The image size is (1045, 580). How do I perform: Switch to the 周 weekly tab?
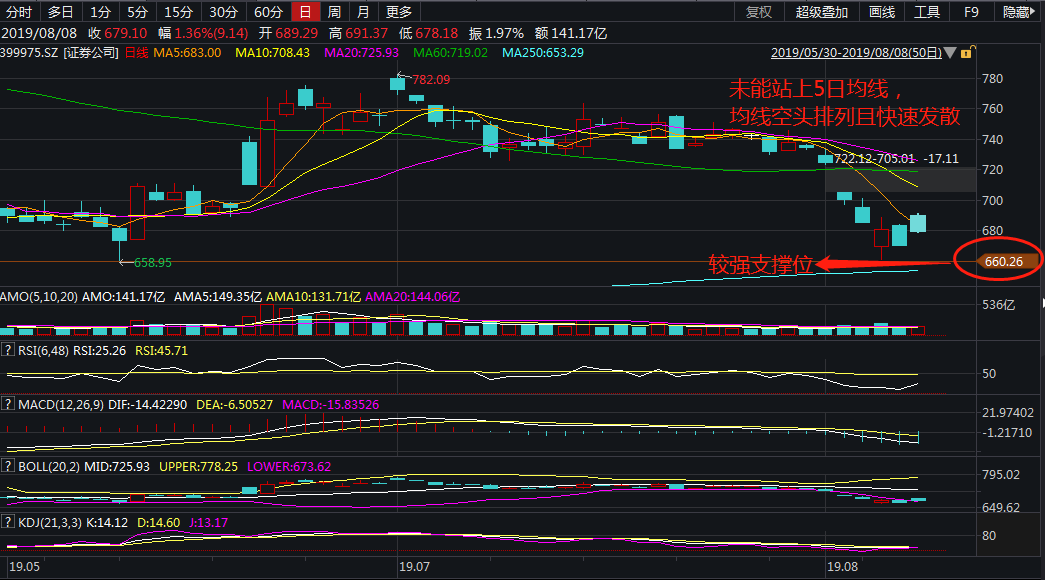click(334, 12)
